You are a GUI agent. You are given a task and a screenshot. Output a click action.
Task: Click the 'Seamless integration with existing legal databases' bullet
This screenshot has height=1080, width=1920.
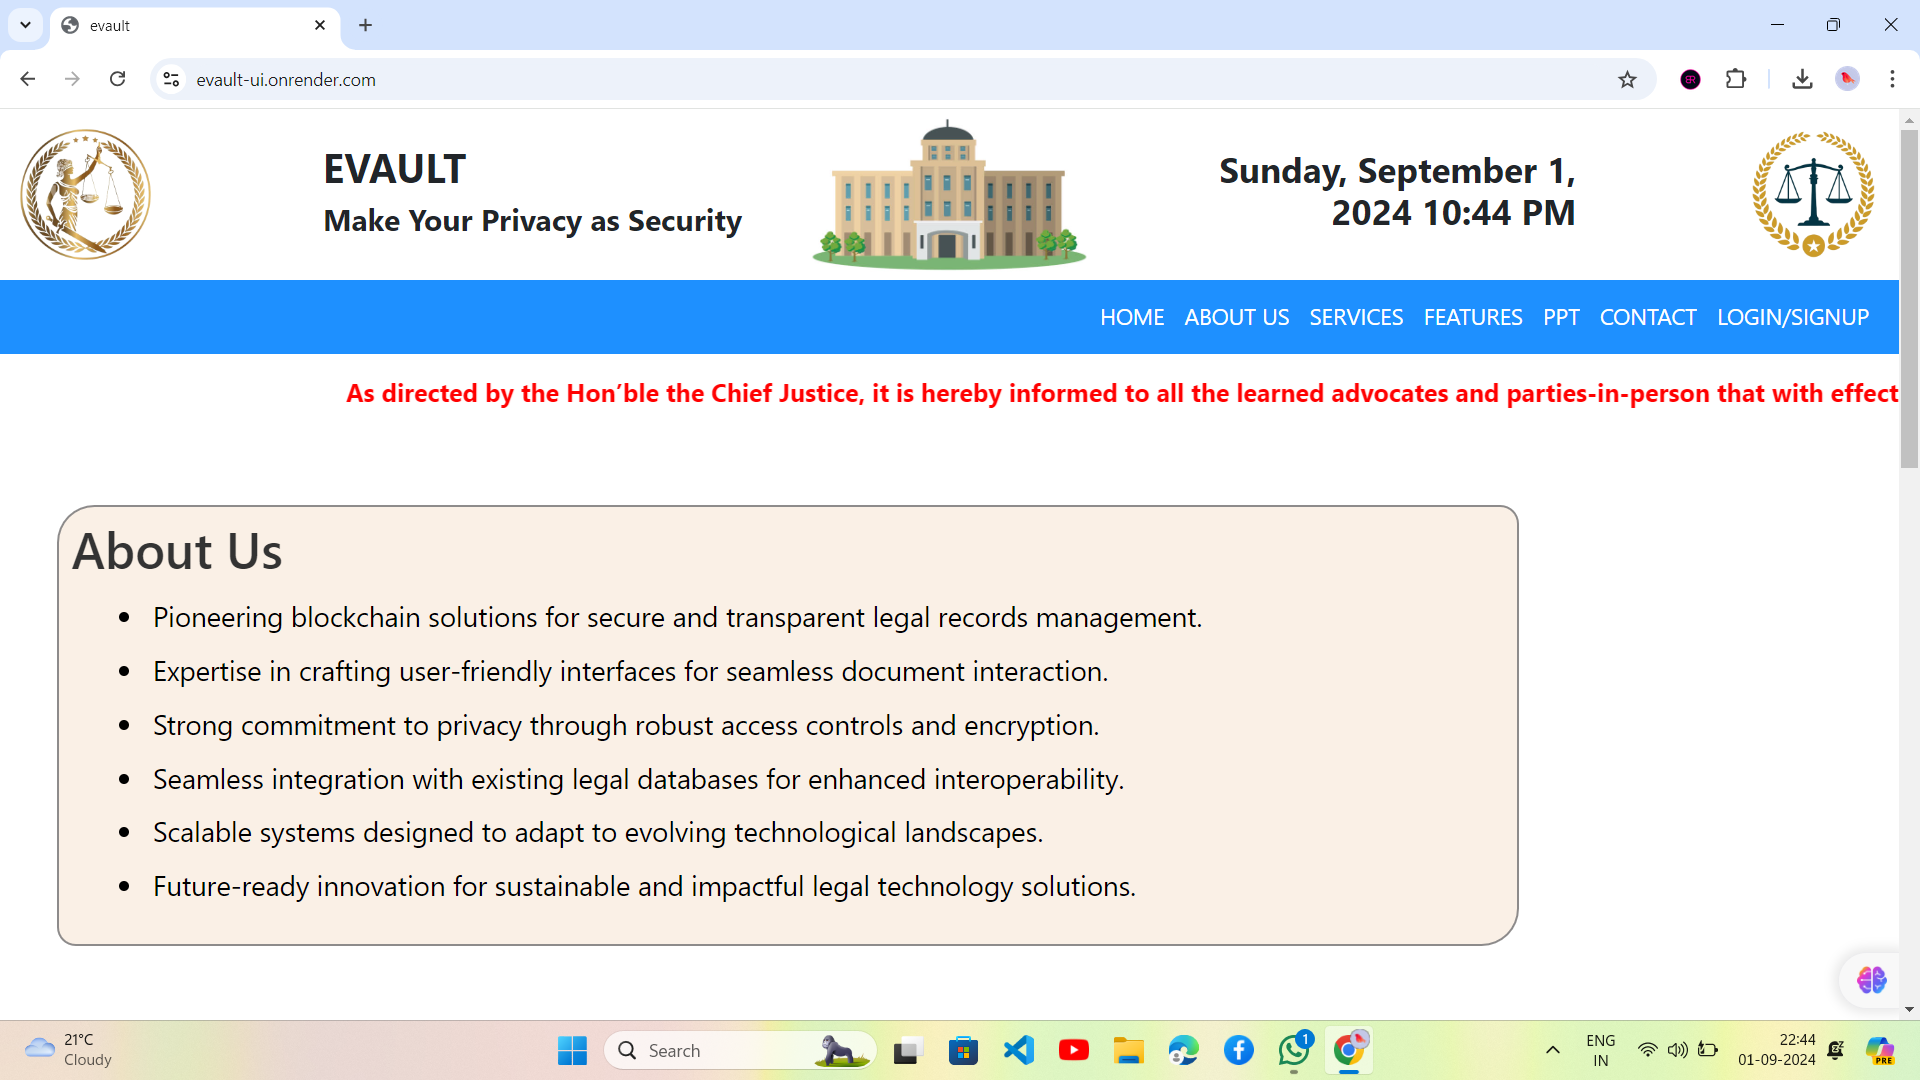click(638, 780)
